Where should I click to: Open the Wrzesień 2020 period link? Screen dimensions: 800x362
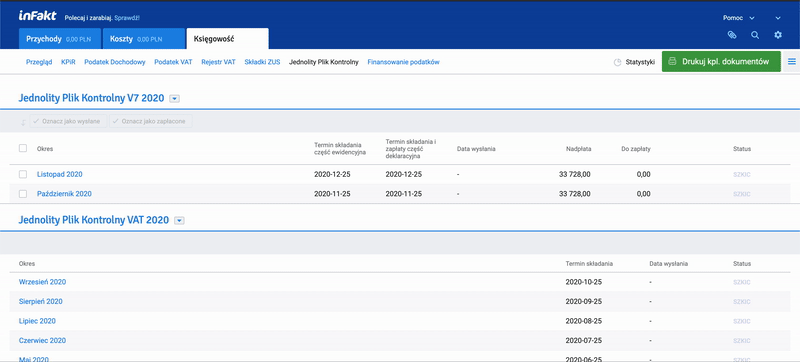click(x=42, y=282)
